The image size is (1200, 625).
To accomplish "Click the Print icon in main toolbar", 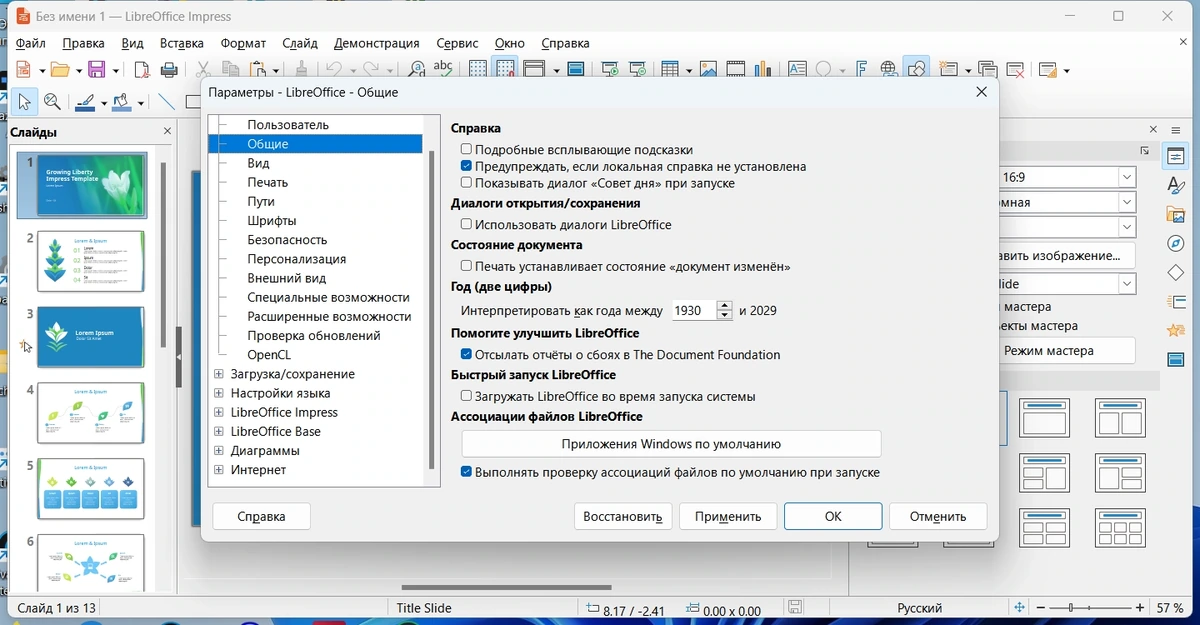I will (170, 69).
